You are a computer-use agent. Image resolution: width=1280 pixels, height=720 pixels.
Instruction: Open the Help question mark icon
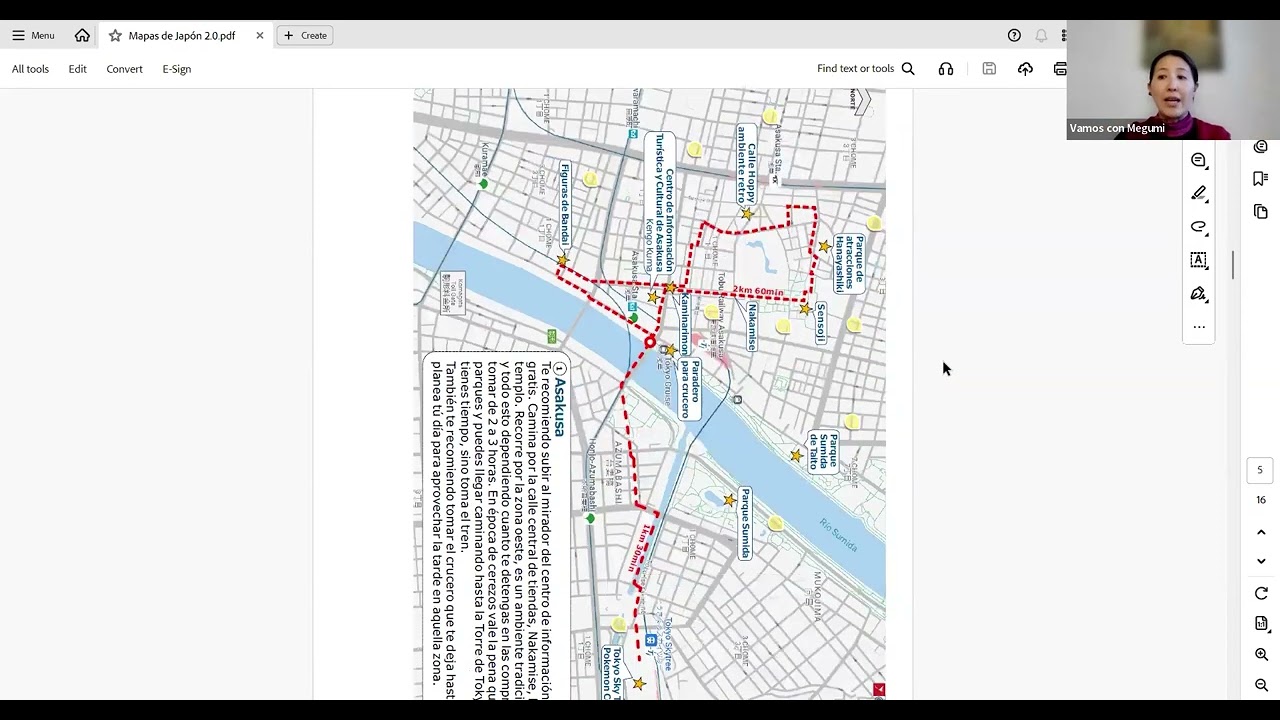(x=1014, y=35)
